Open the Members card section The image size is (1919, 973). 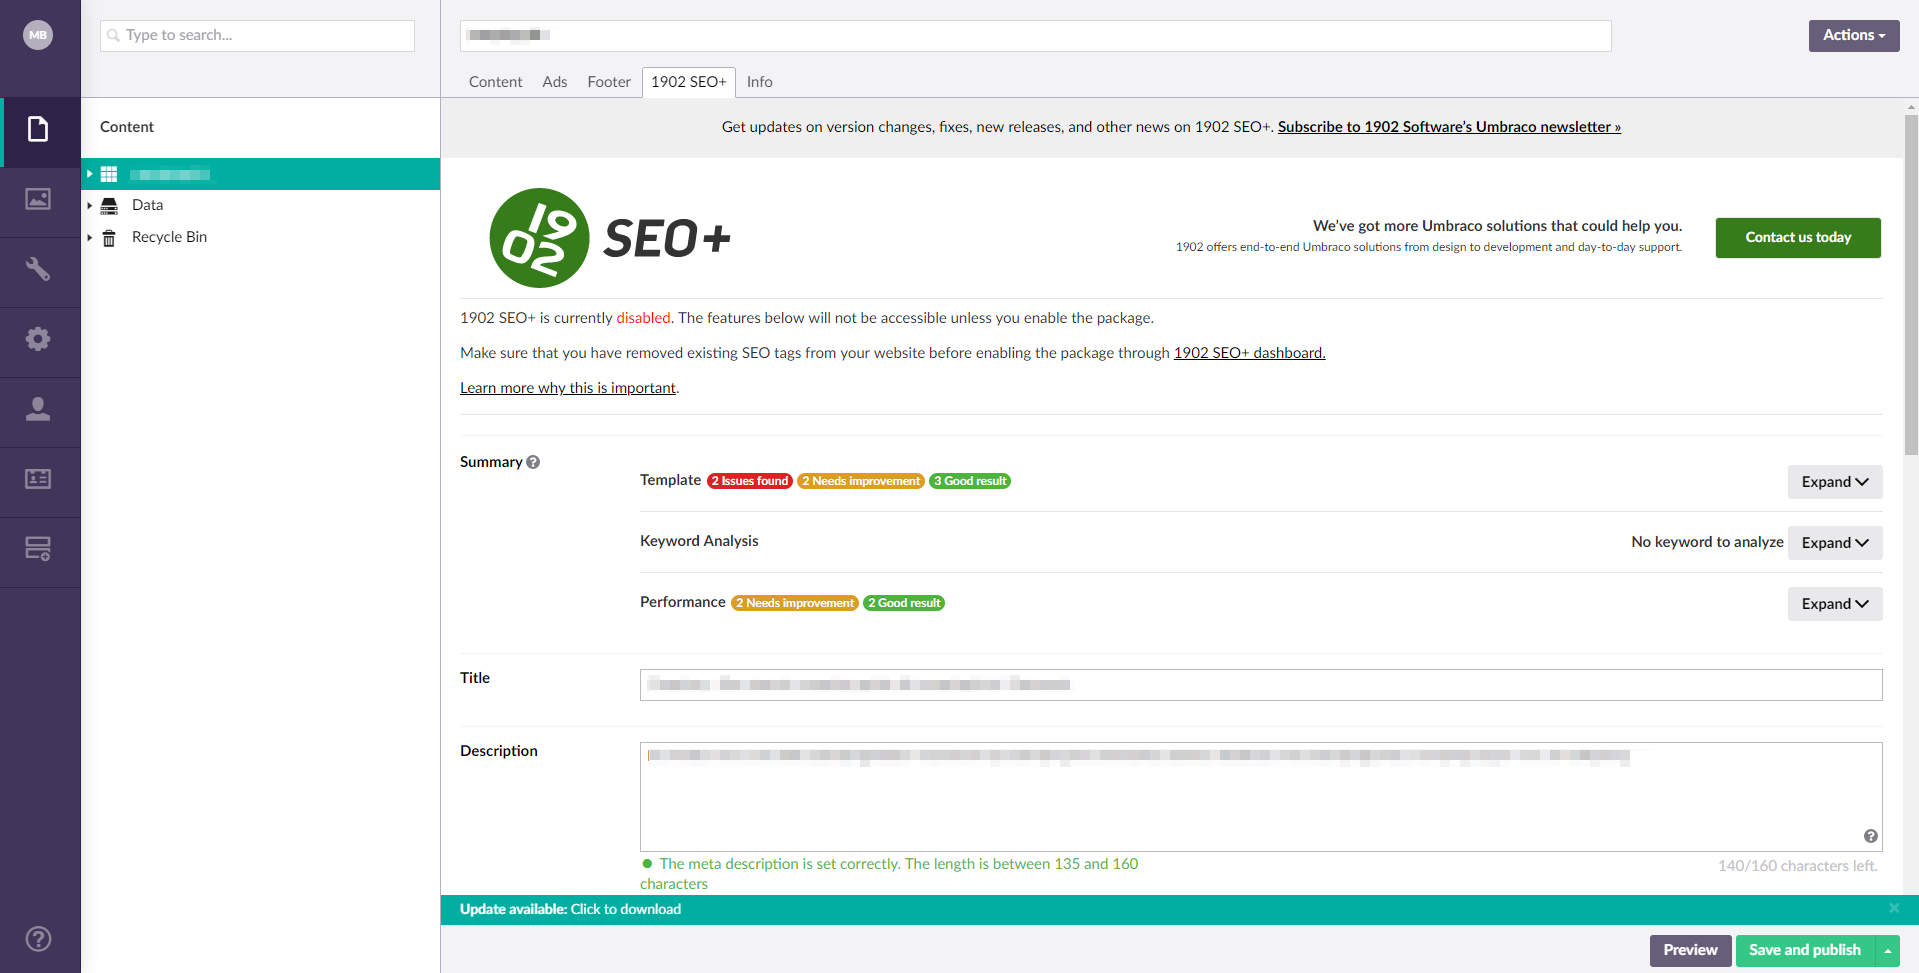pos(38,479)
